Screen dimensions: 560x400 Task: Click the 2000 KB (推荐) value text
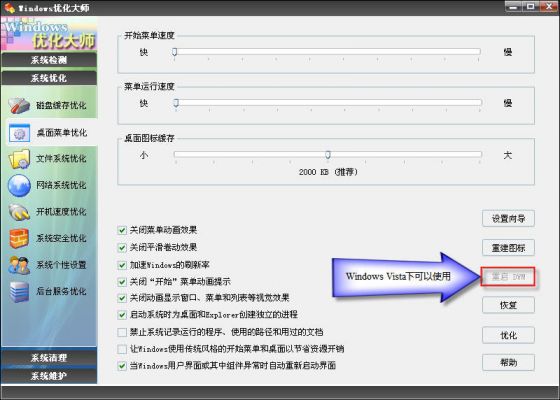click(x=328, y=172)
